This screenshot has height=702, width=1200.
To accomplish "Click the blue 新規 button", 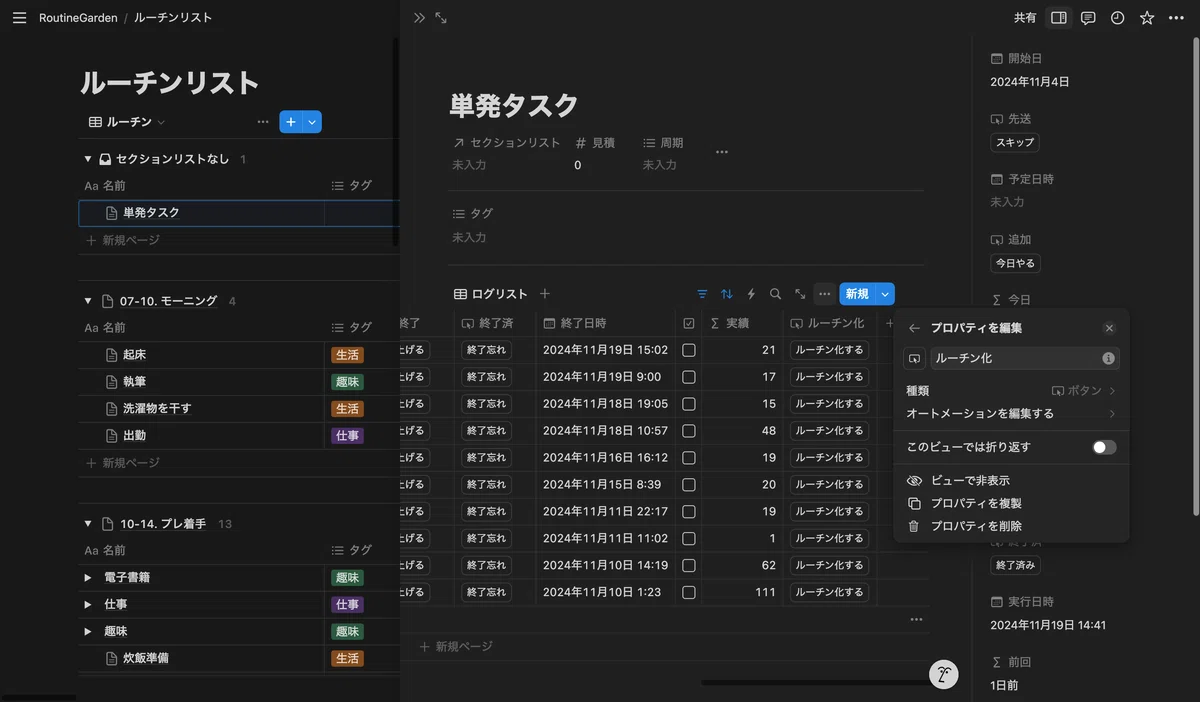I will point(857,294).
